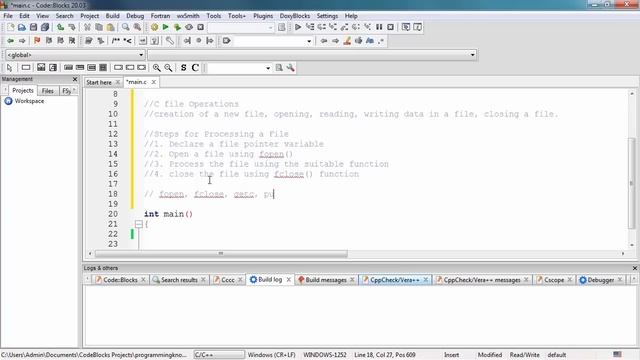Click the Replace toolbar icon

coord(137,27)
